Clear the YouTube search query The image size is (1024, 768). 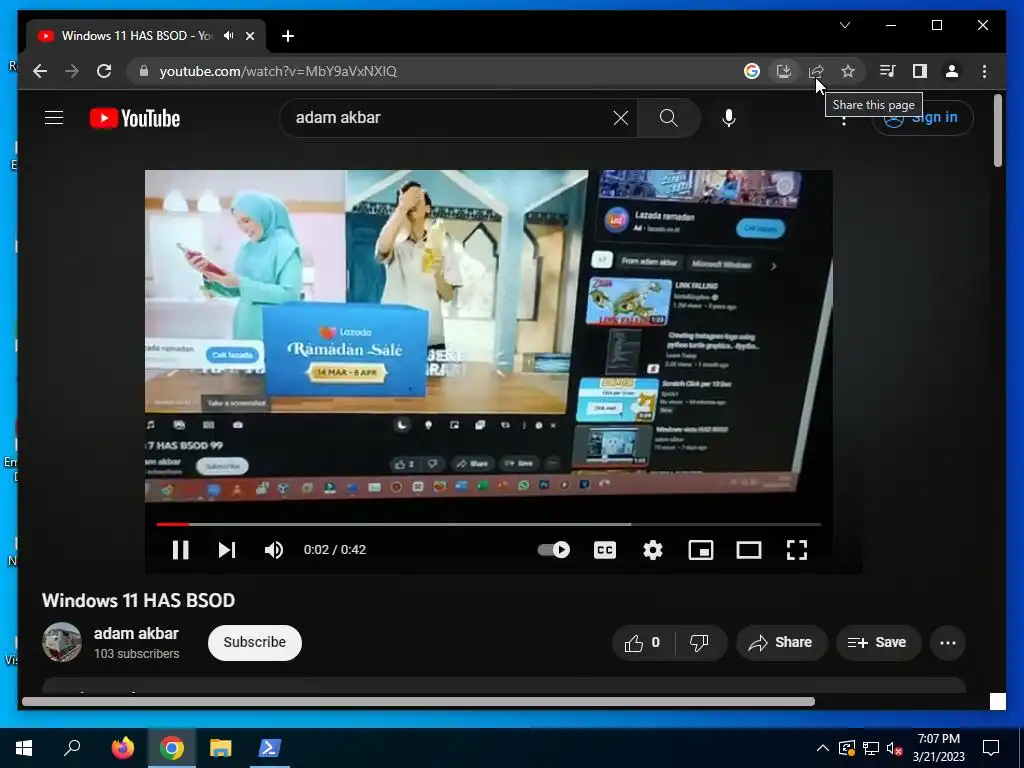620,118
